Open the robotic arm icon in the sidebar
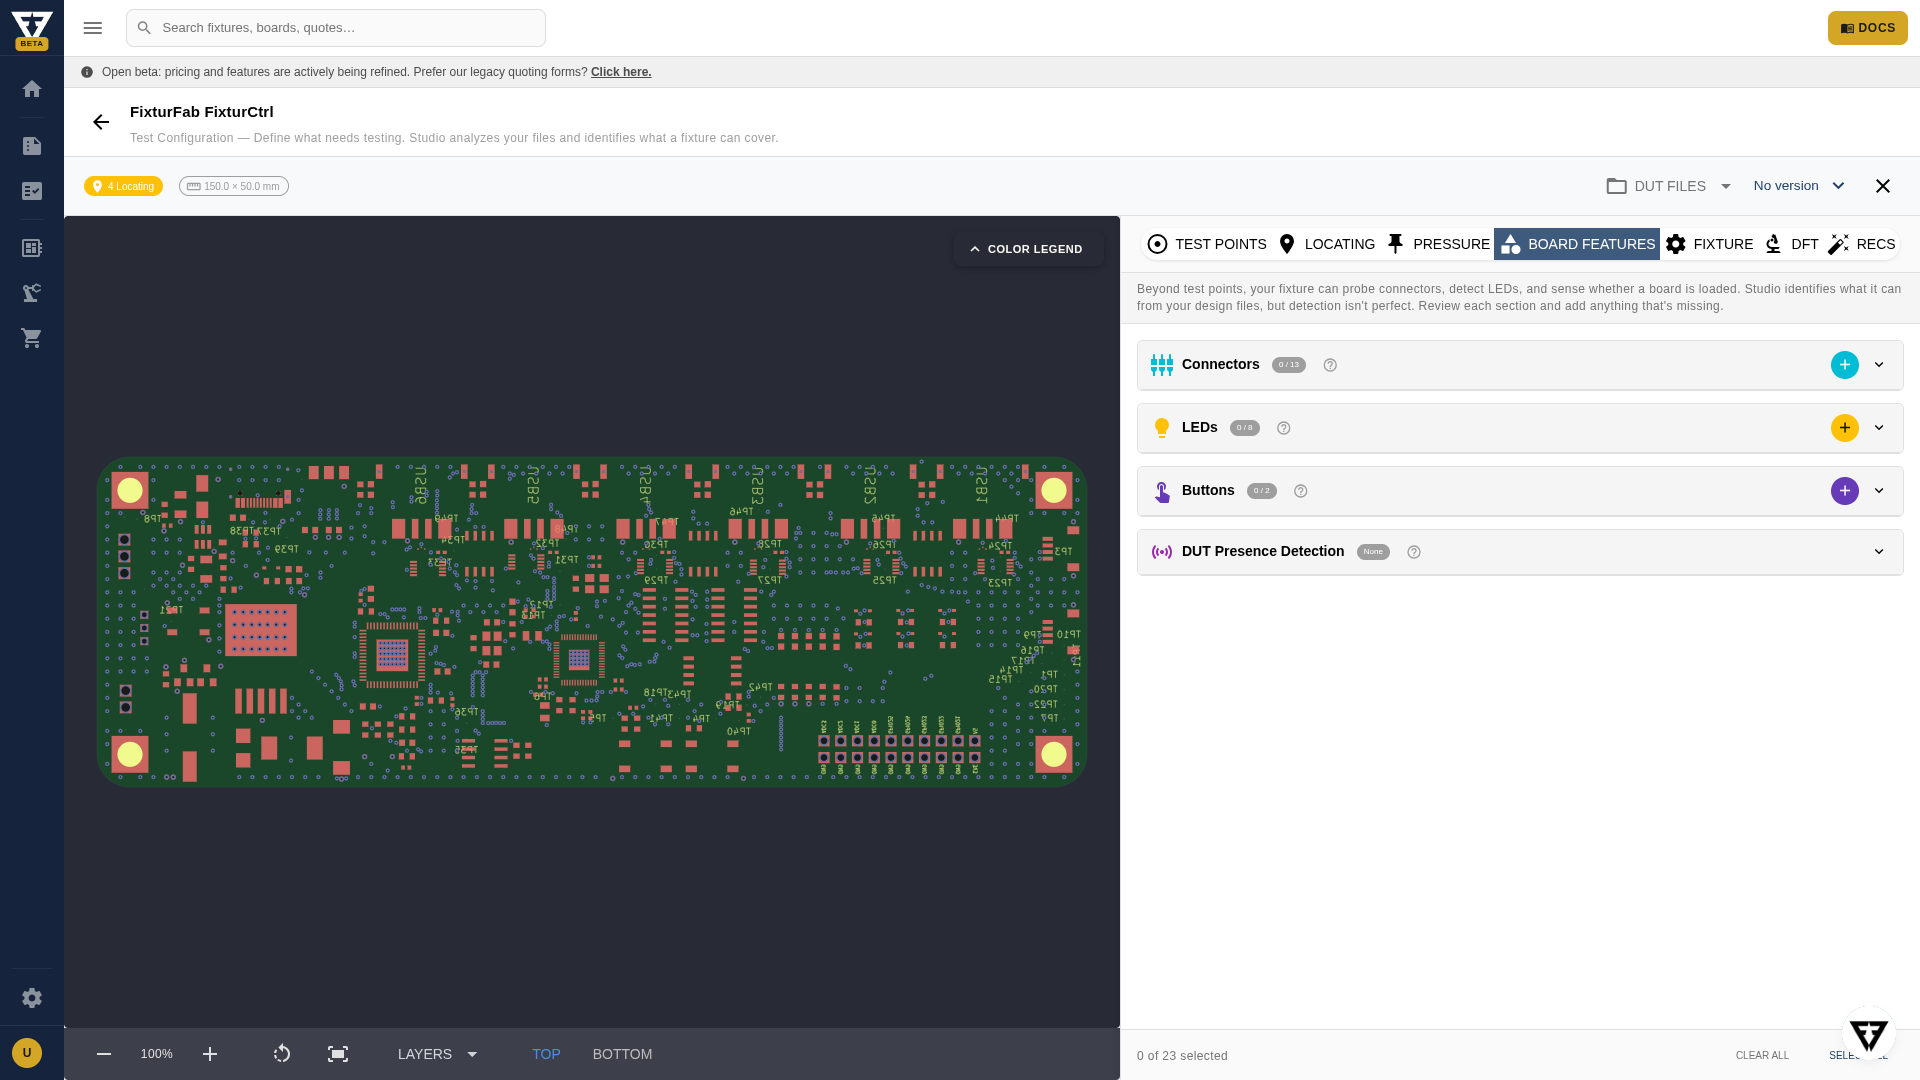The height and width of the screenshot is (1080, 1920). pyautogui.click(x=32, y=293)
